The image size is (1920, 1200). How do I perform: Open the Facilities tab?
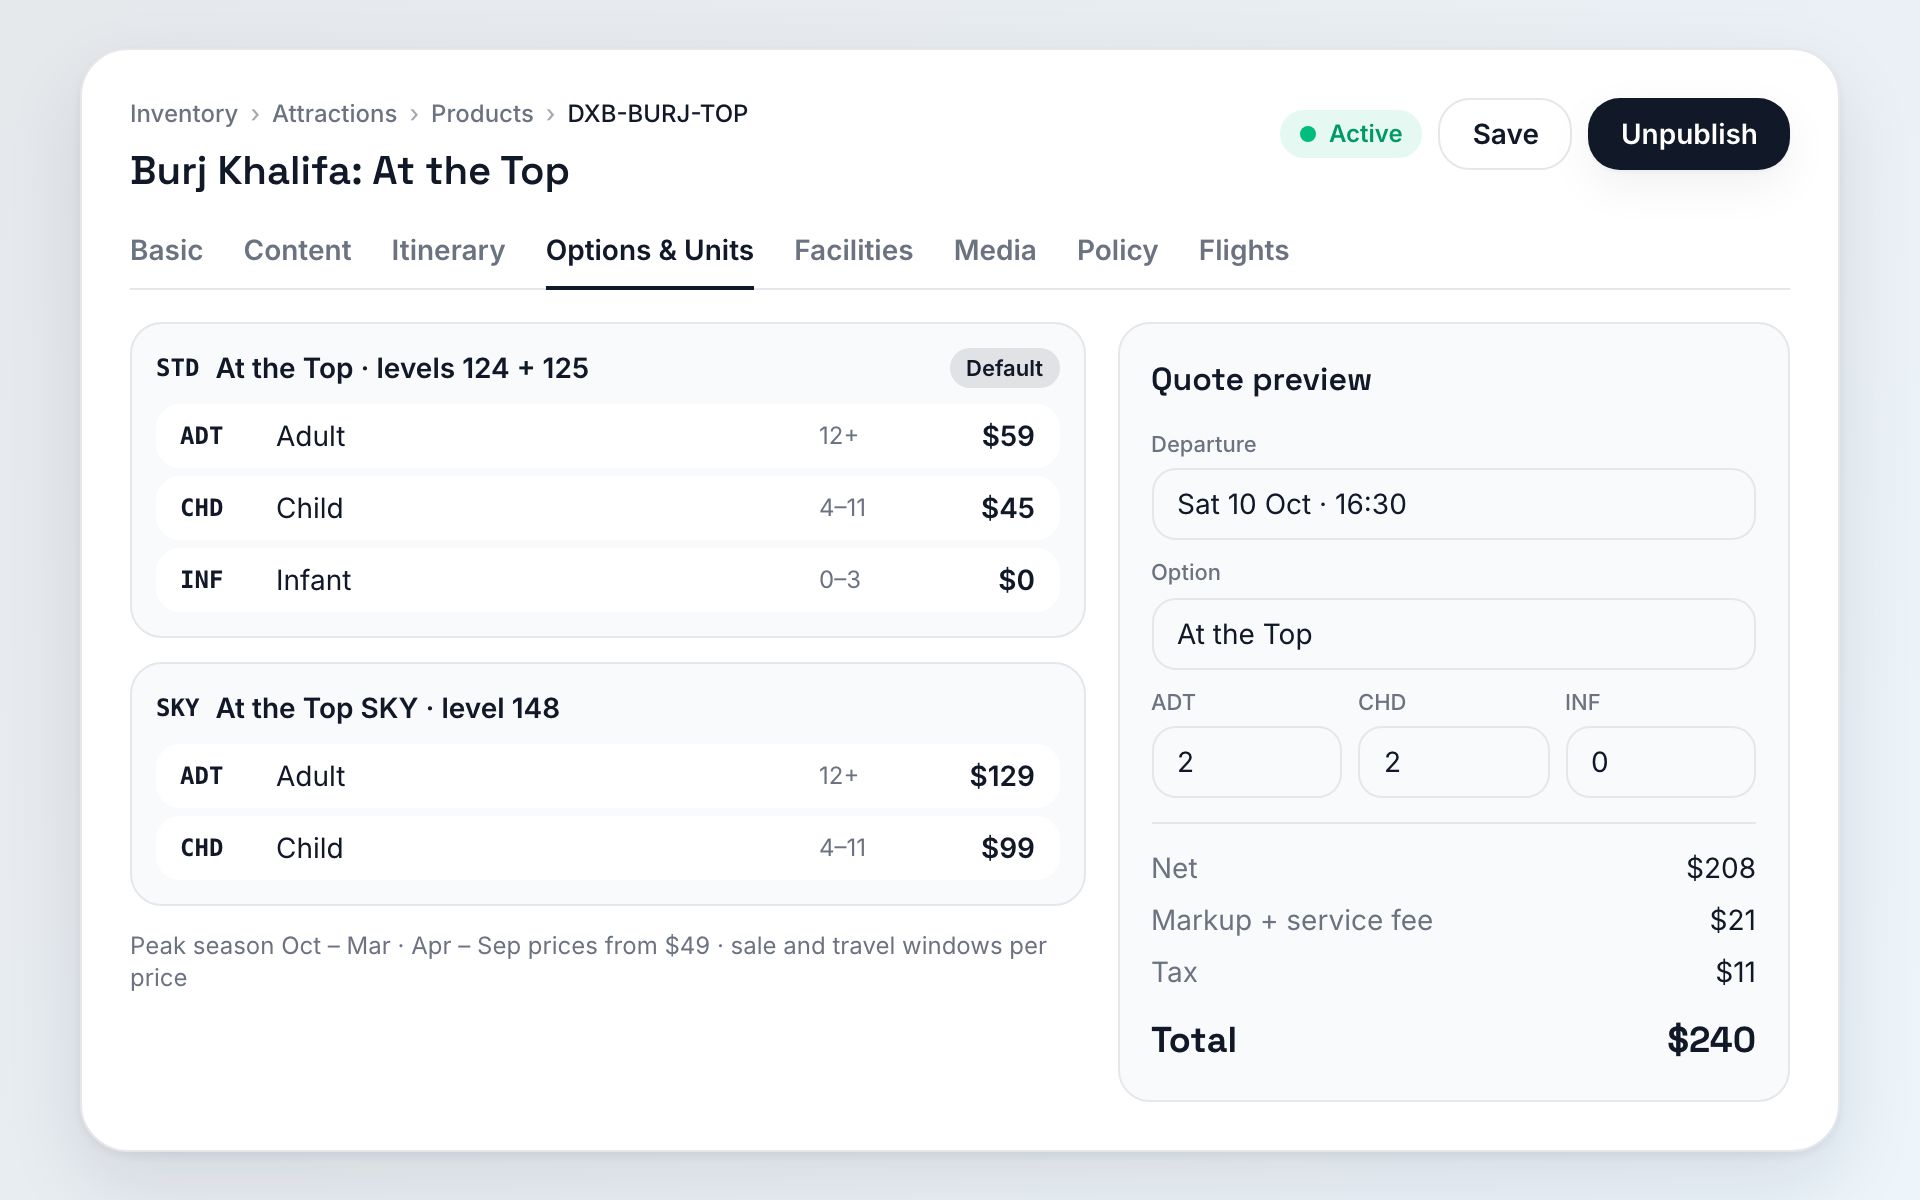pos(853,250)
